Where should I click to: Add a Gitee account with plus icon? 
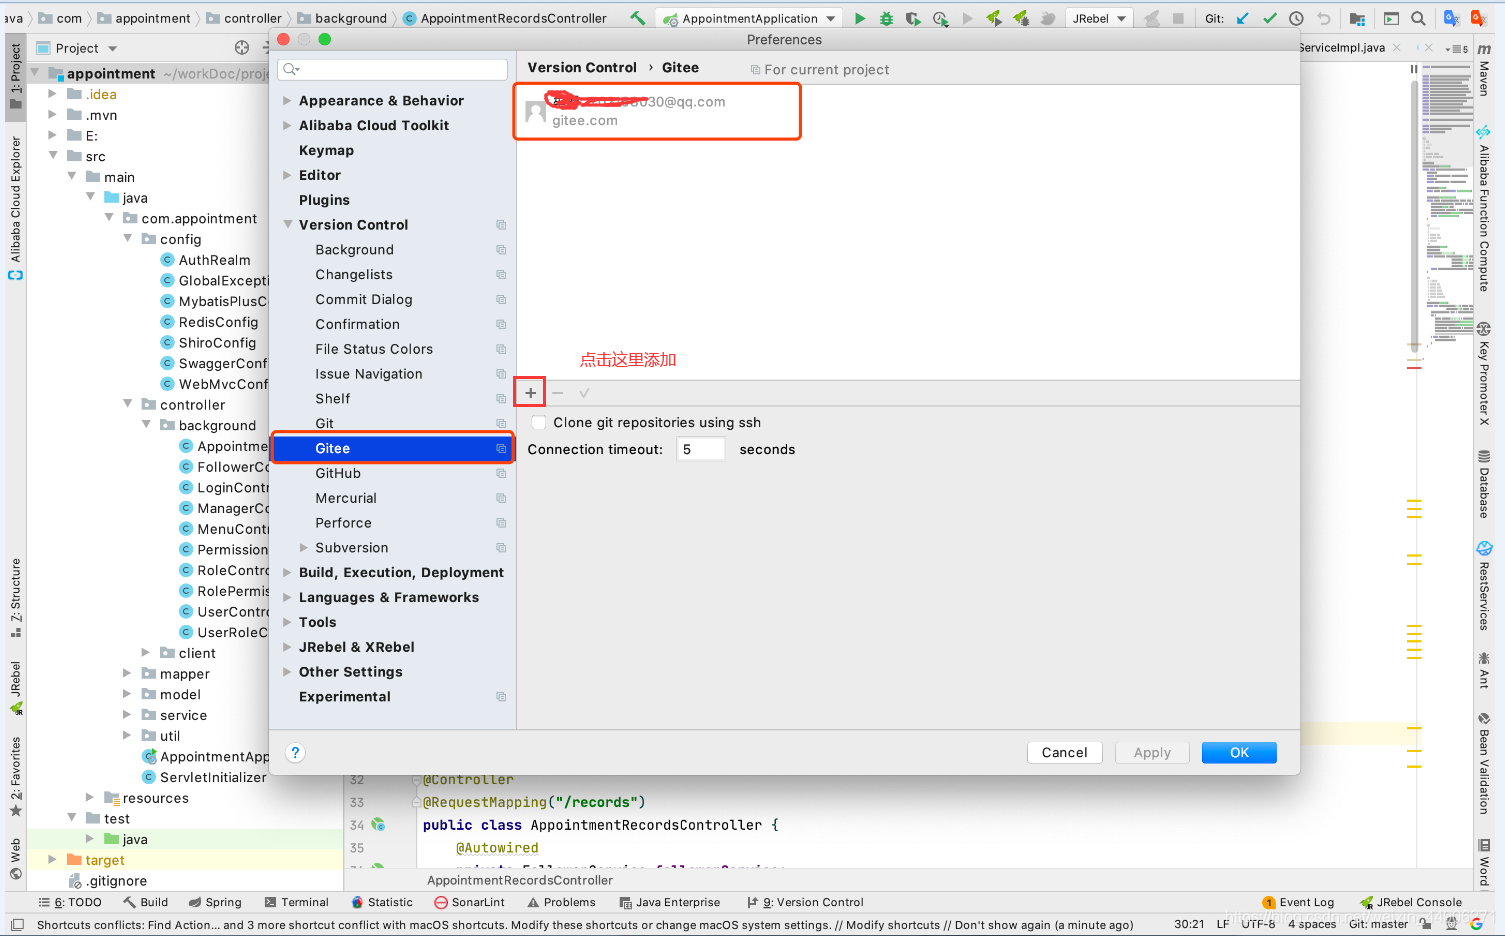530,393
